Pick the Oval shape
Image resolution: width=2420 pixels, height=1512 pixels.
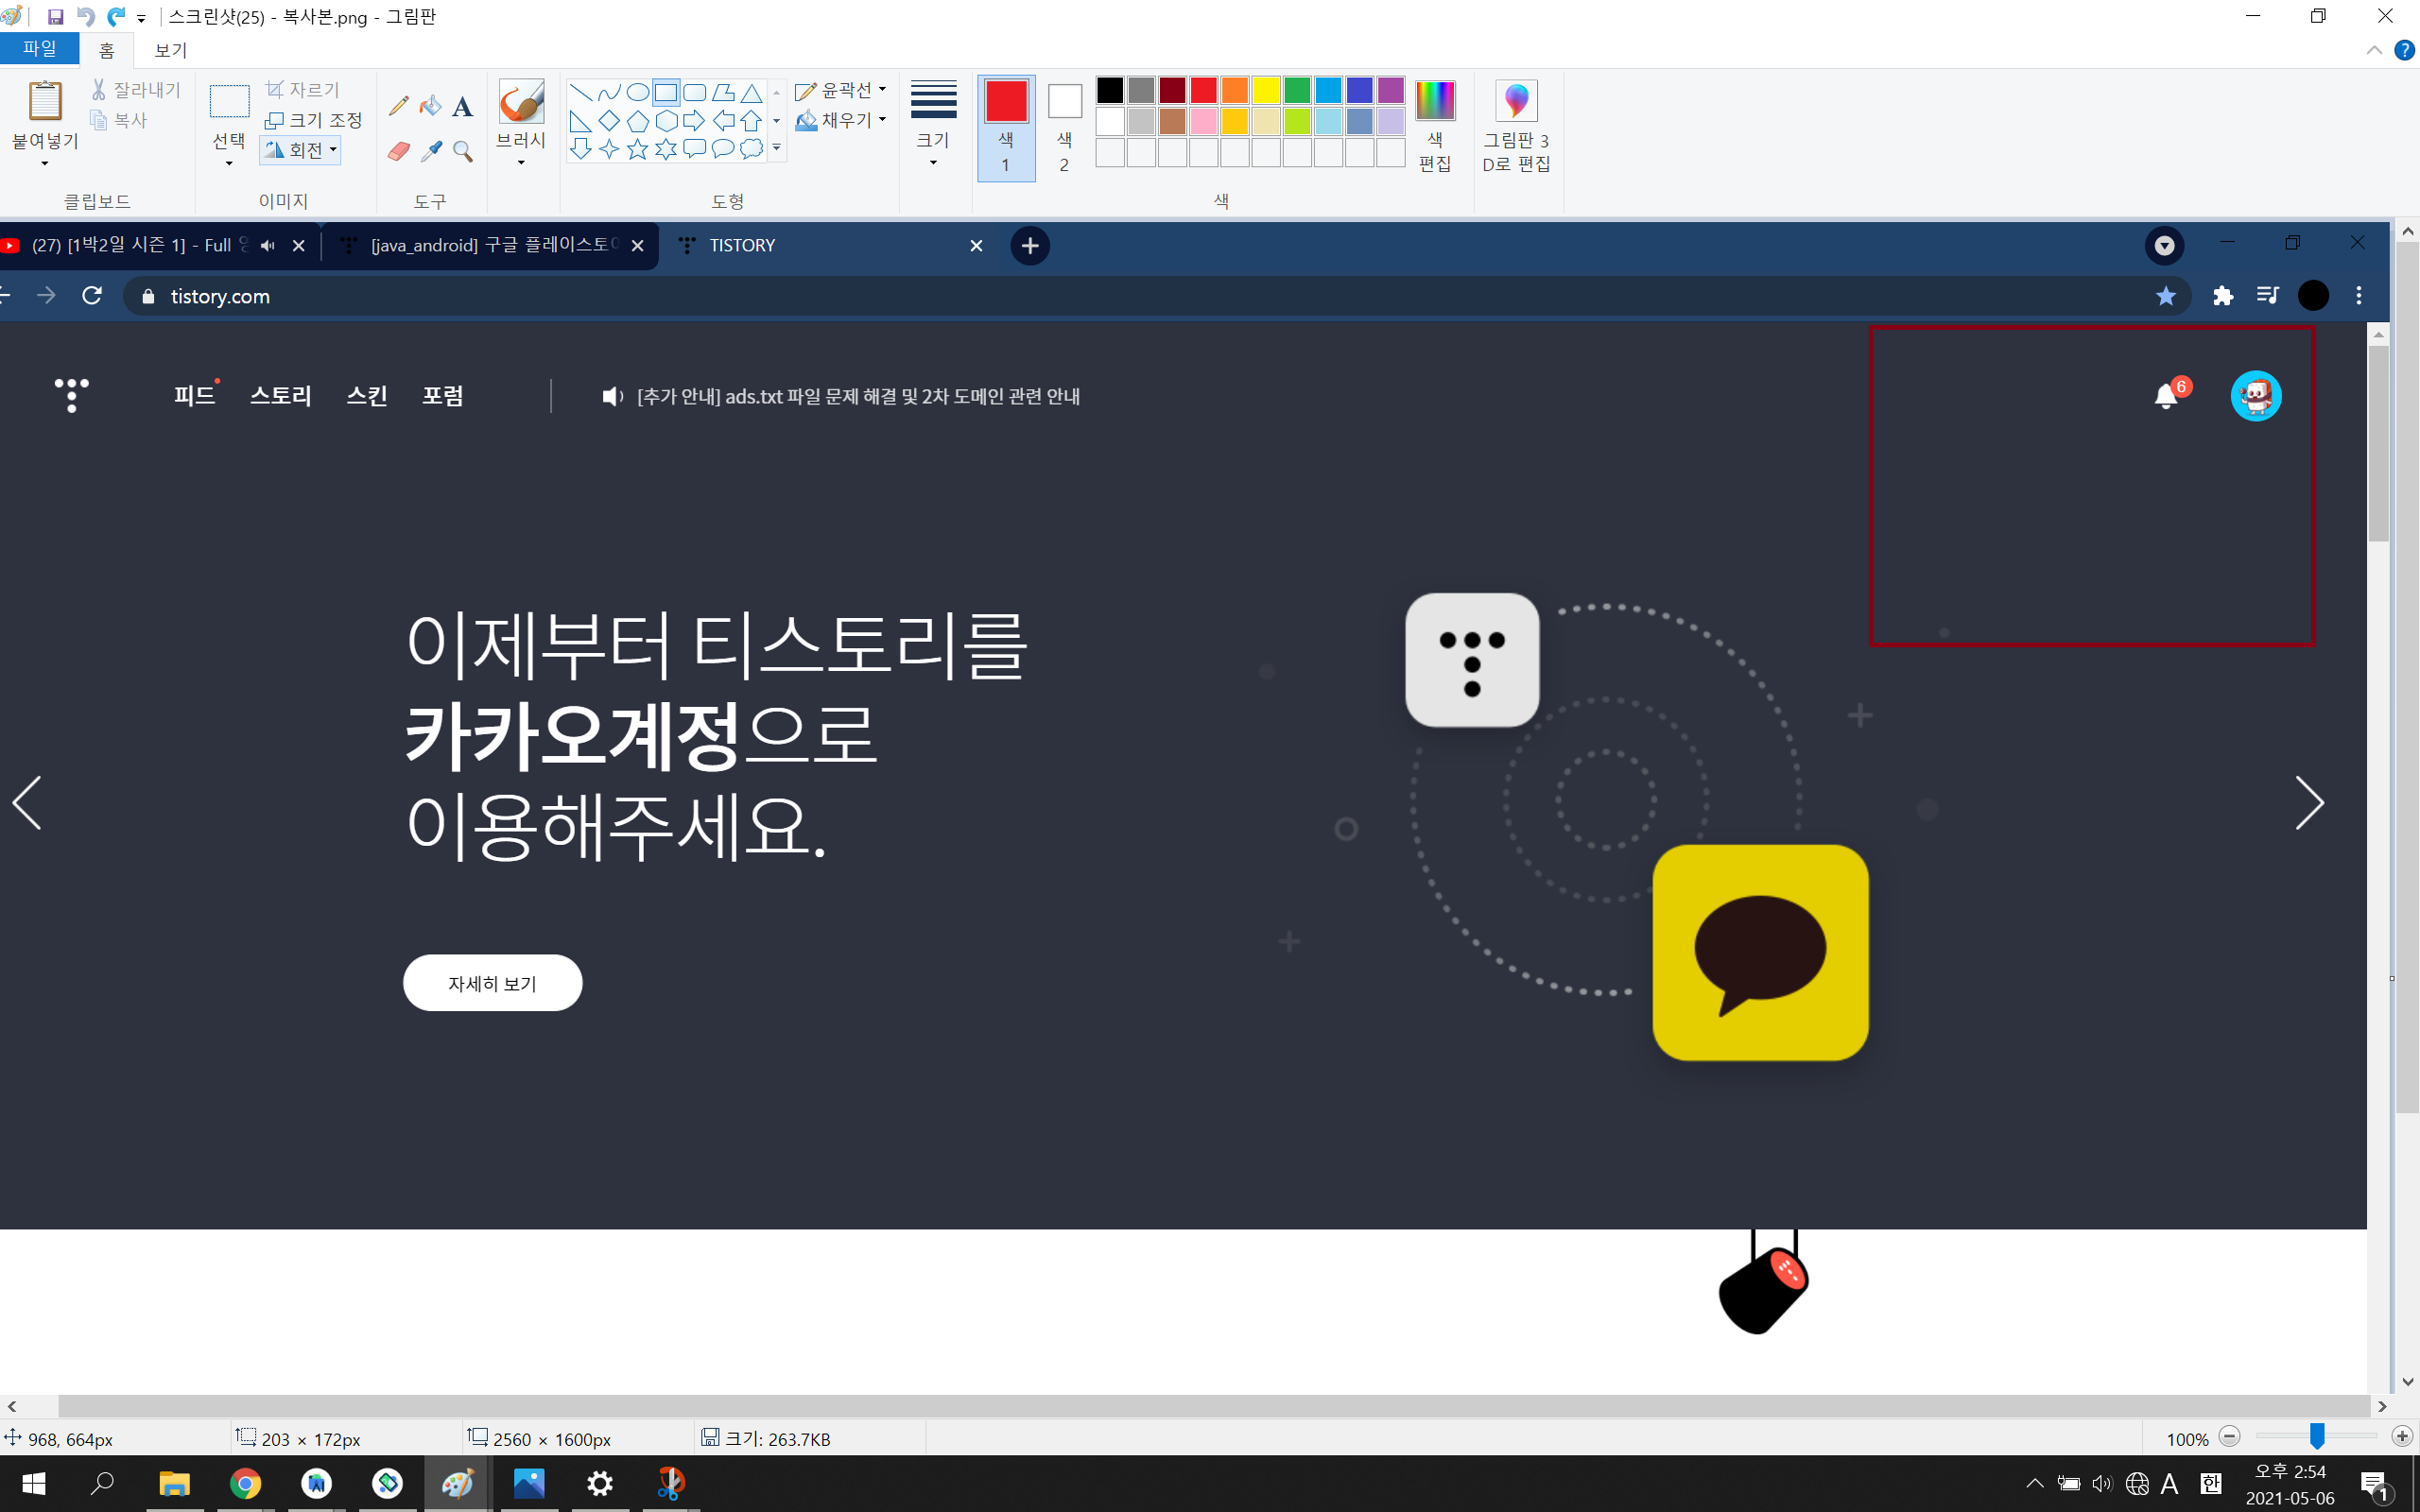(637, 93)
